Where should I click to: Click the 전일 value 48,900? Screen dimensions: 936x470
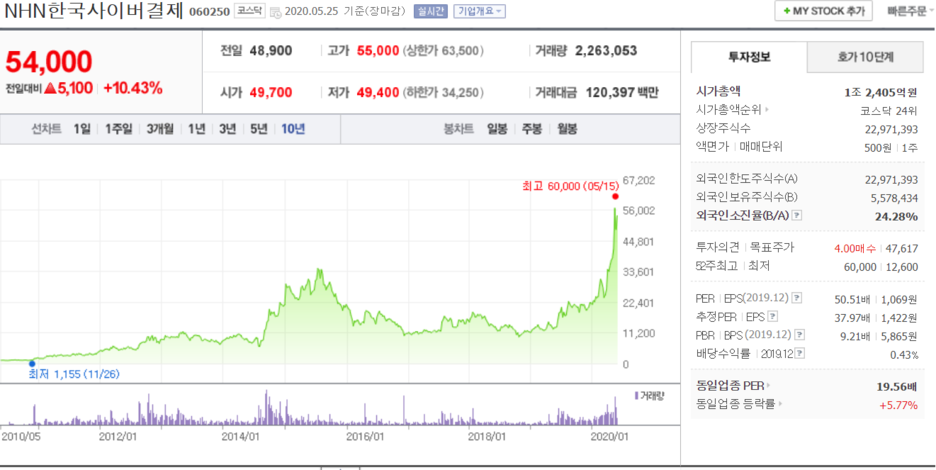tap(272, 51)
